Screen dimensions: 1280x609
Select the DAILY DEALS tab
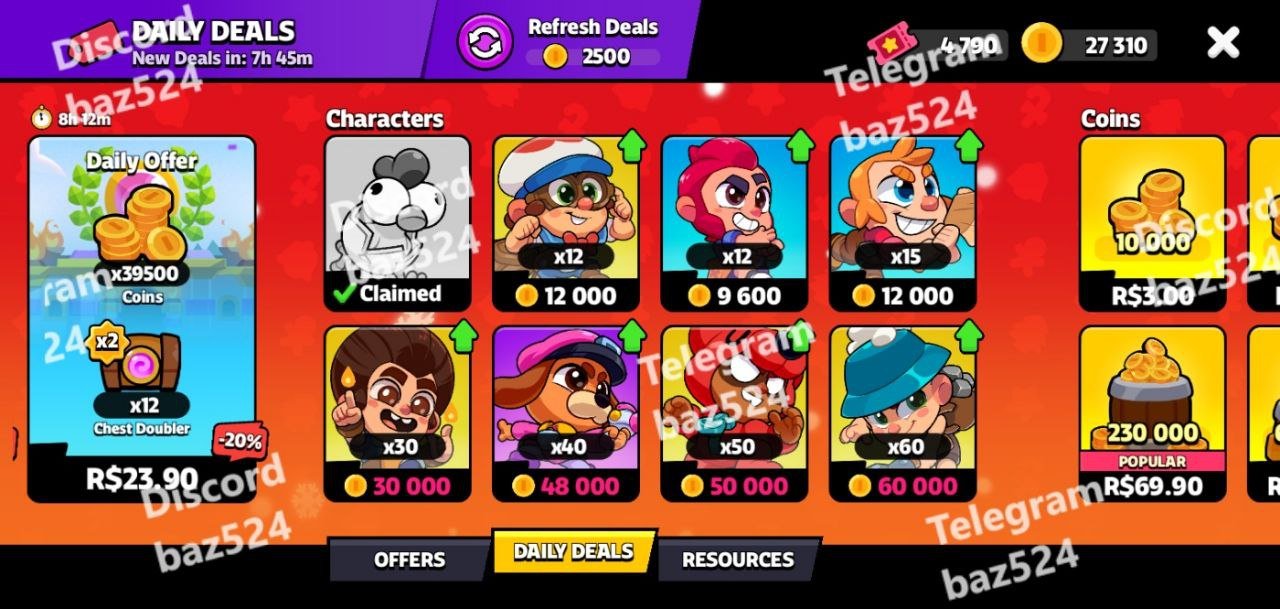point(574,553)
